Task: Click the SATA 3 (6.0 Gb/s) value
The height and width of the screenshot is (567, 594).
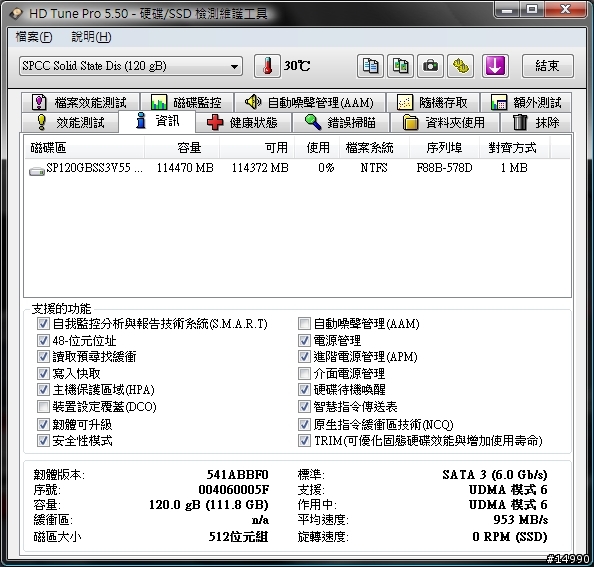Action: 495,475
